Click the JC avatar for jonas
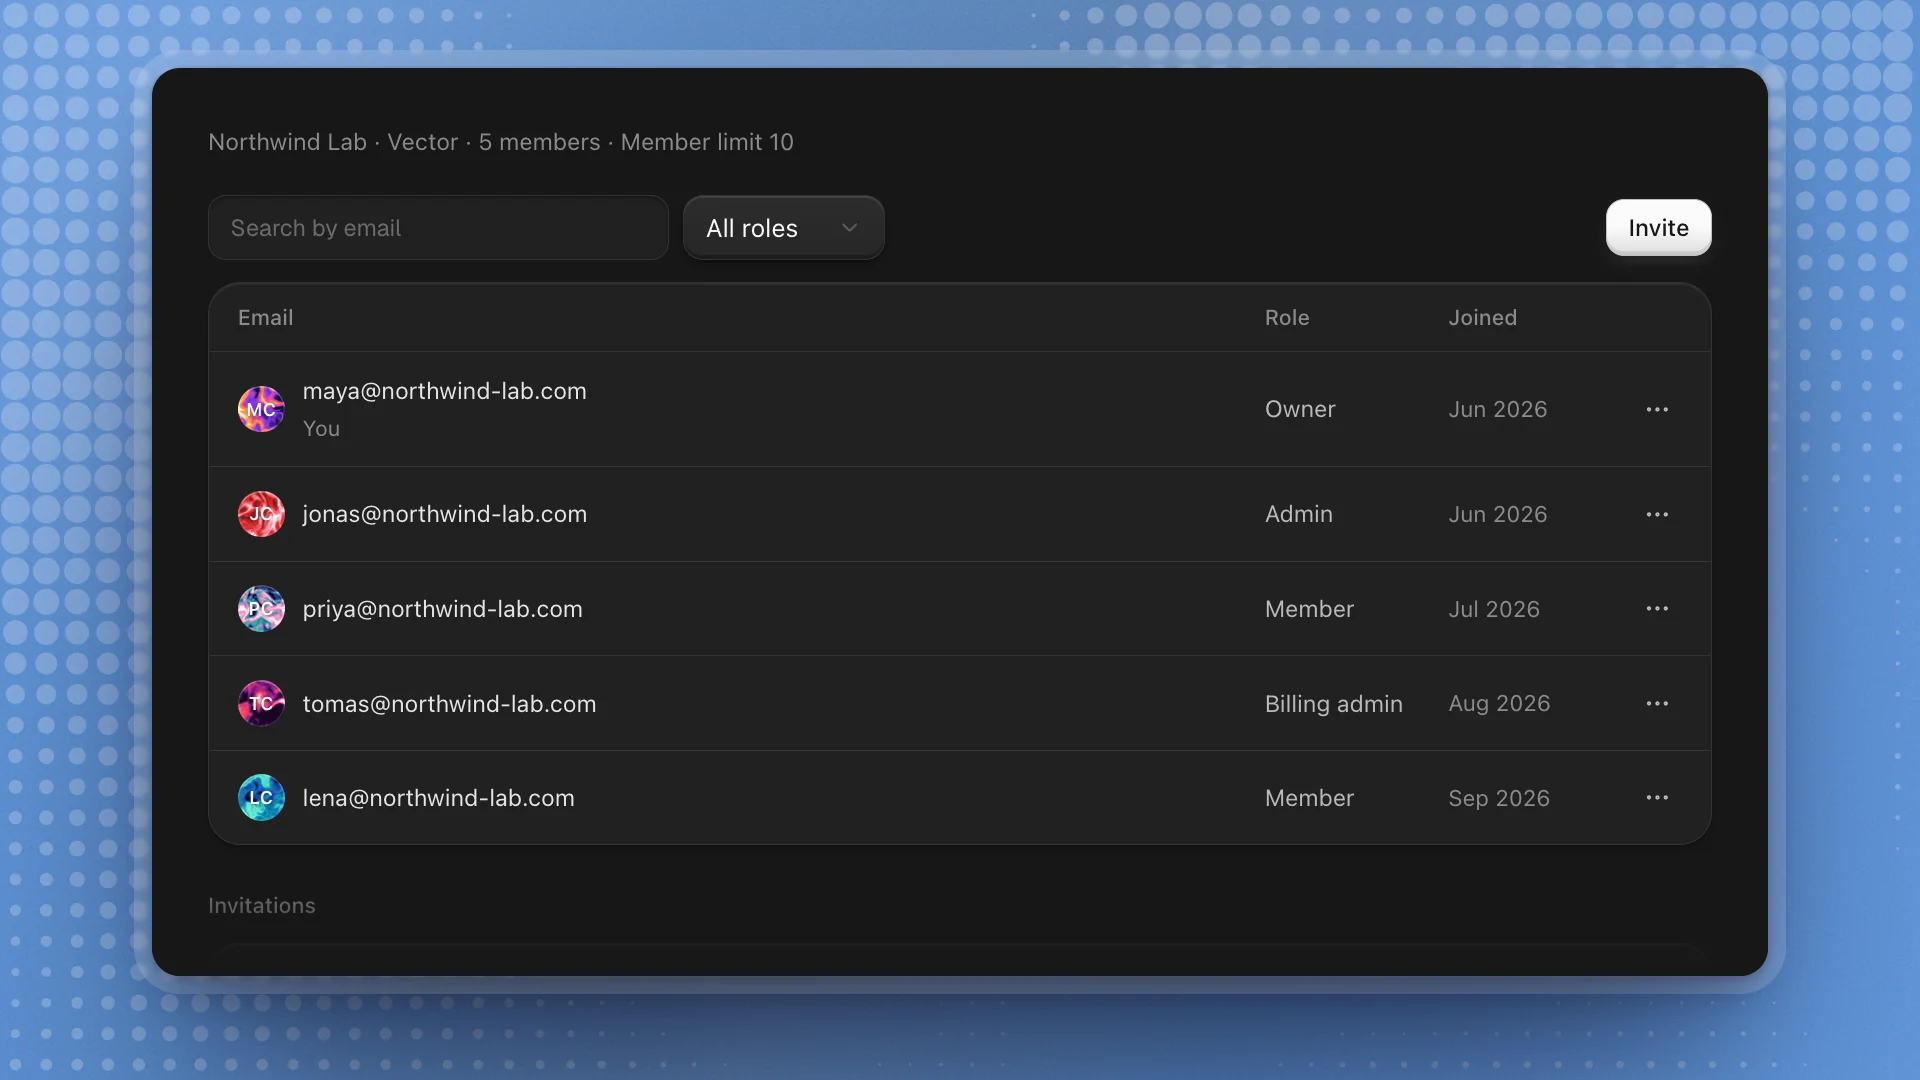This screenshot has height=1080, width=1920. point(261,514)
